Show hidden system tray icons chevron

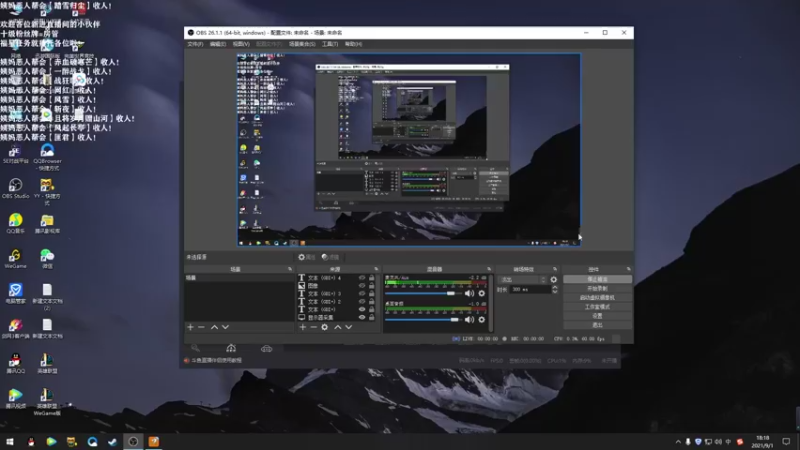click(678, 442)
